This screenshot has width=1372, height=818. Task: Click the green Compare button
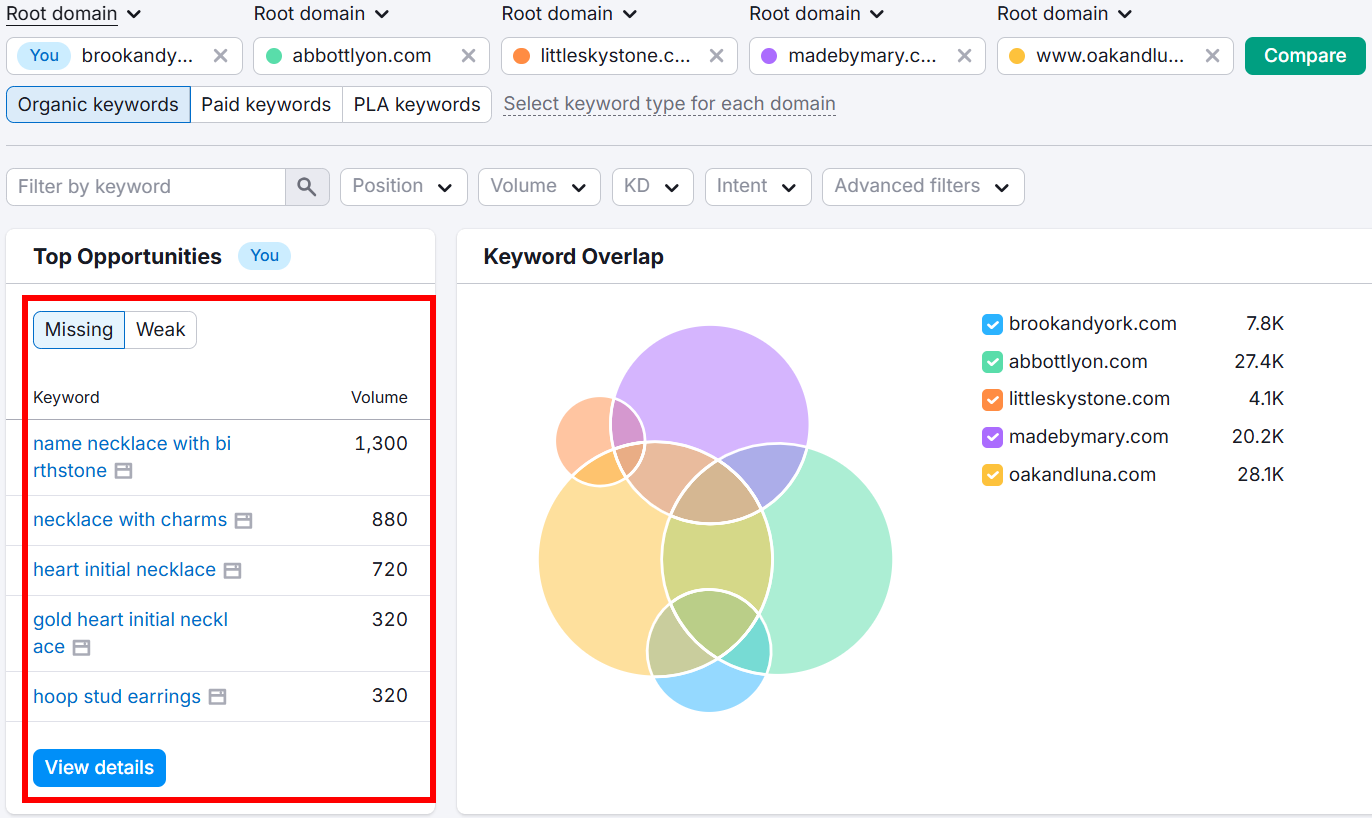point(1305,56)
